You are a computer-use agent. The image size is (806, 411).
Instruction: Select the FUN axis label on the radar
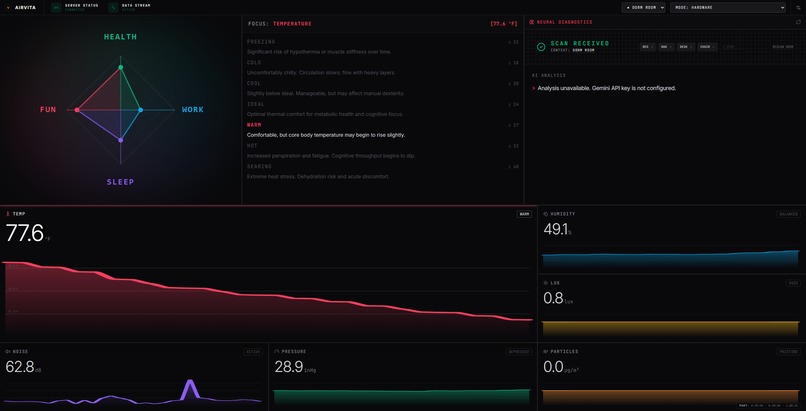(x=48, y=109)
